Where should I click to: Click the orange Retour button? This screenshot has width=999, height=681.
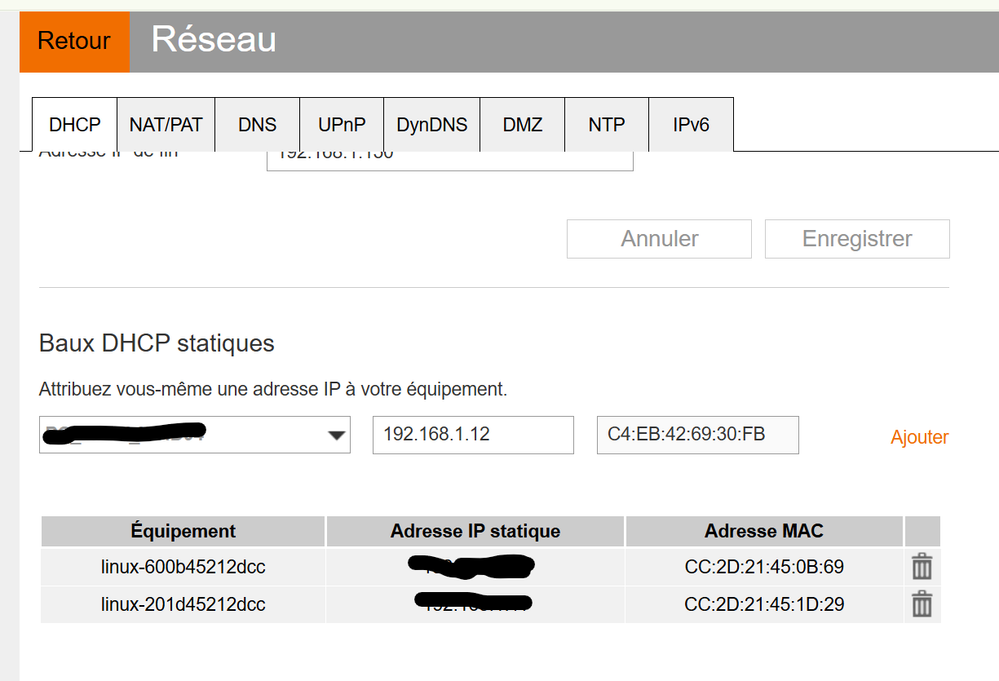tap(74, 42)
